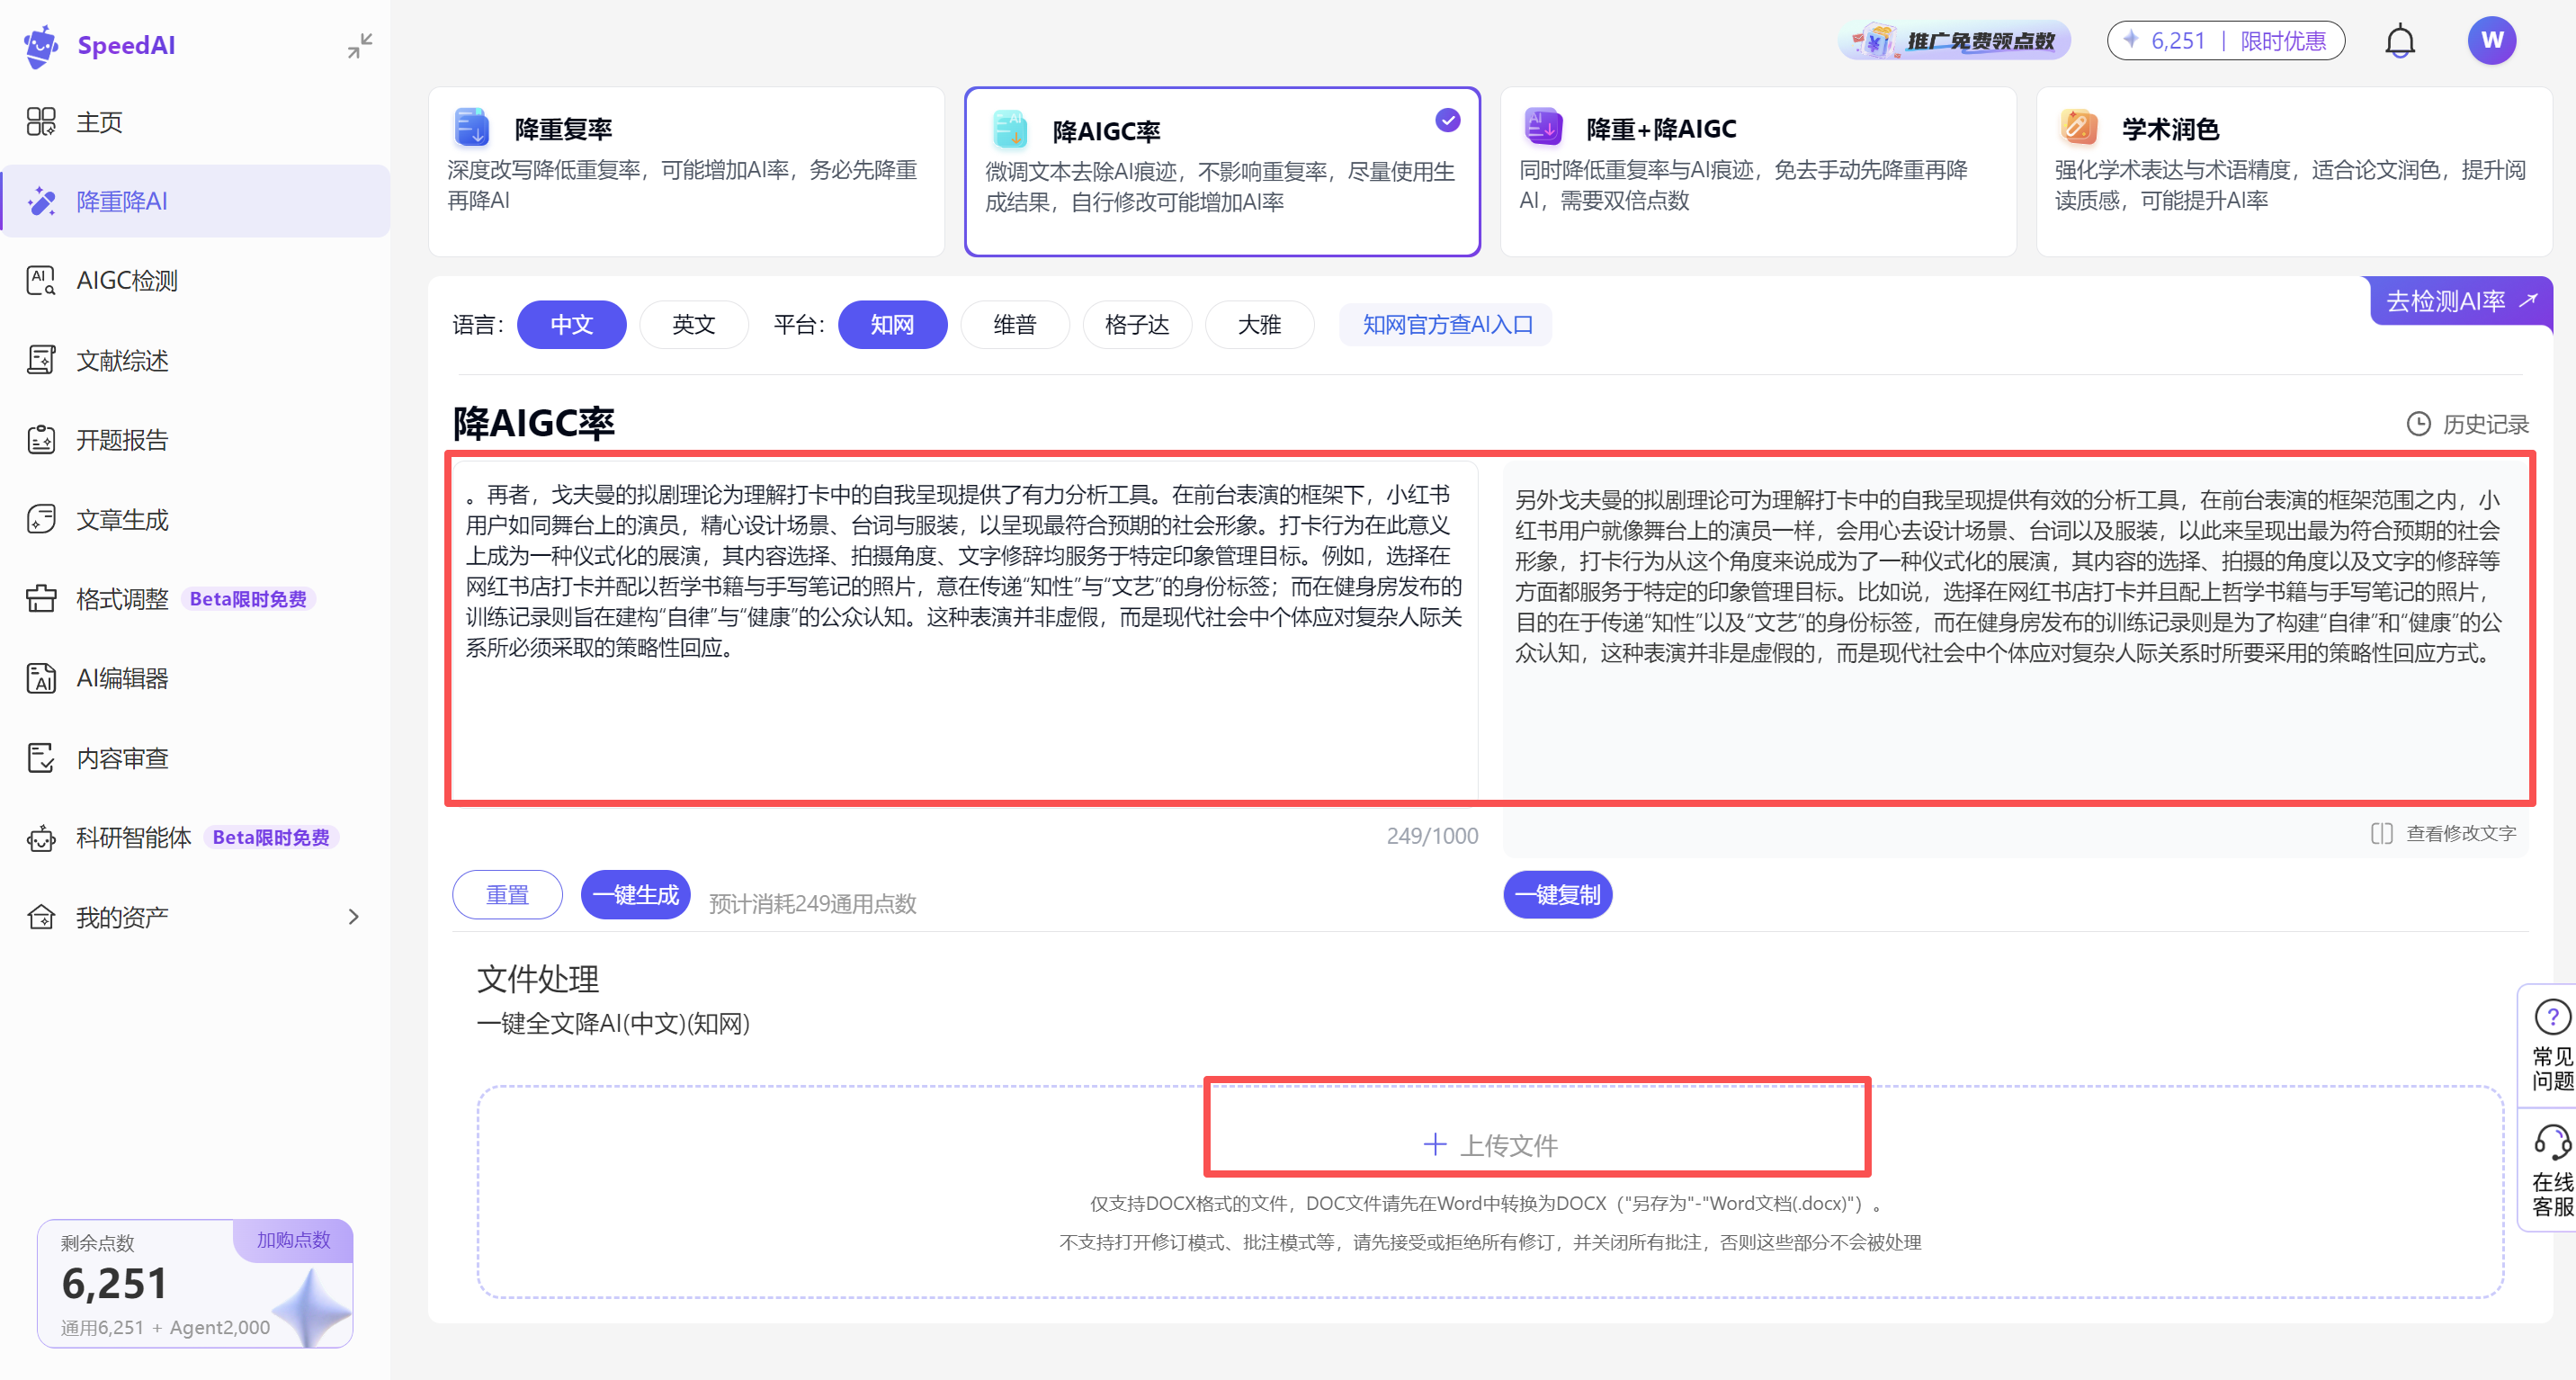Screen dimensions: 2576x1380
Task: Select 格子达 platform option
Action: [x=1136, y=325]
